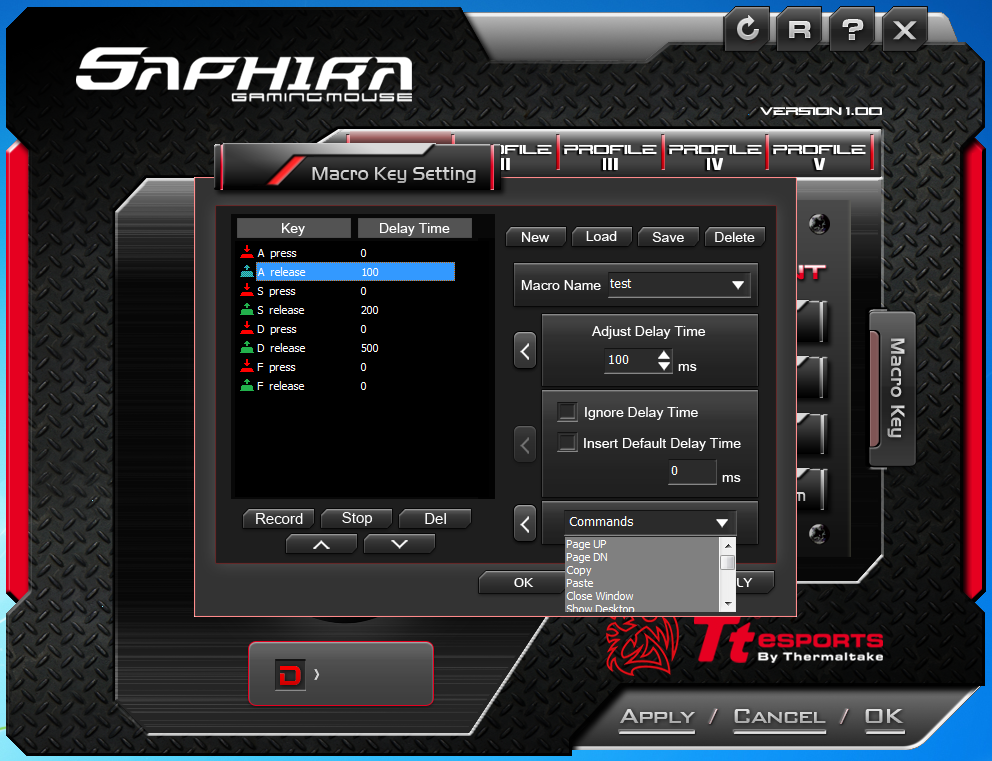Close the Saphira window with X
The height and width of the screenshot is (761, 992).
pyautogui.click(x=905, y=29)
